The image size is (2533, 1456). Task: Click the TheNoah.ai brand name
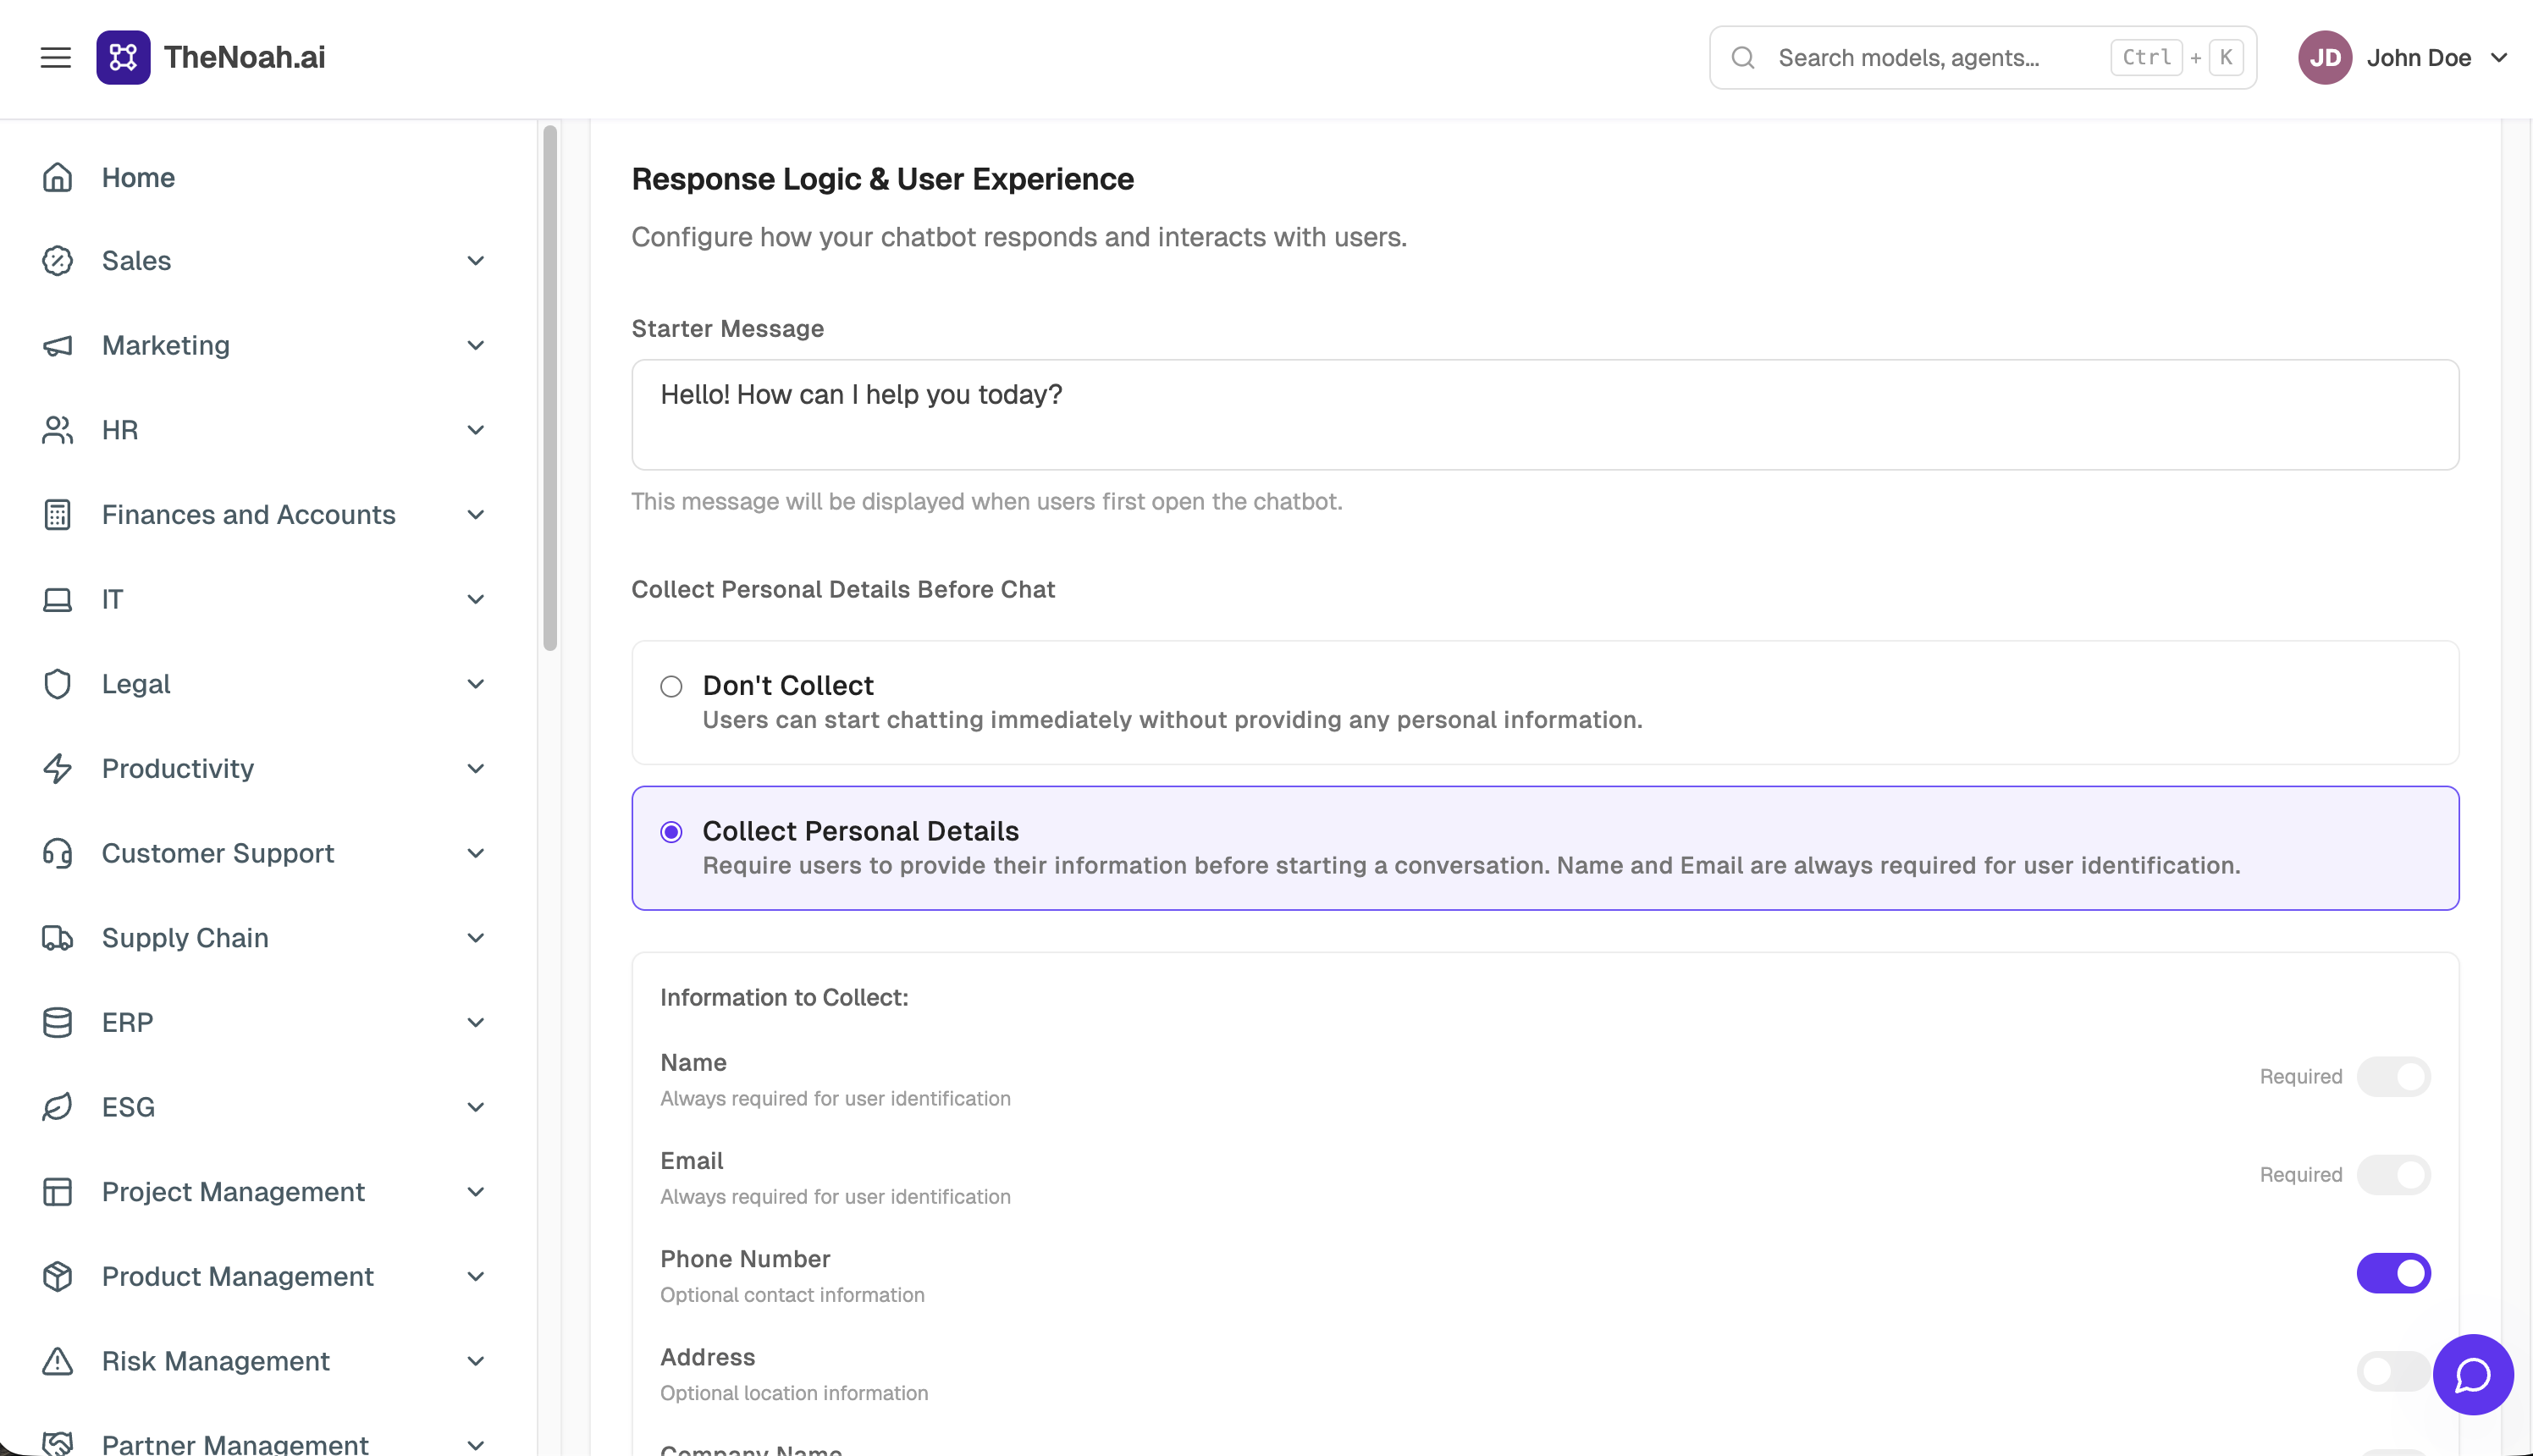(245, 58)
